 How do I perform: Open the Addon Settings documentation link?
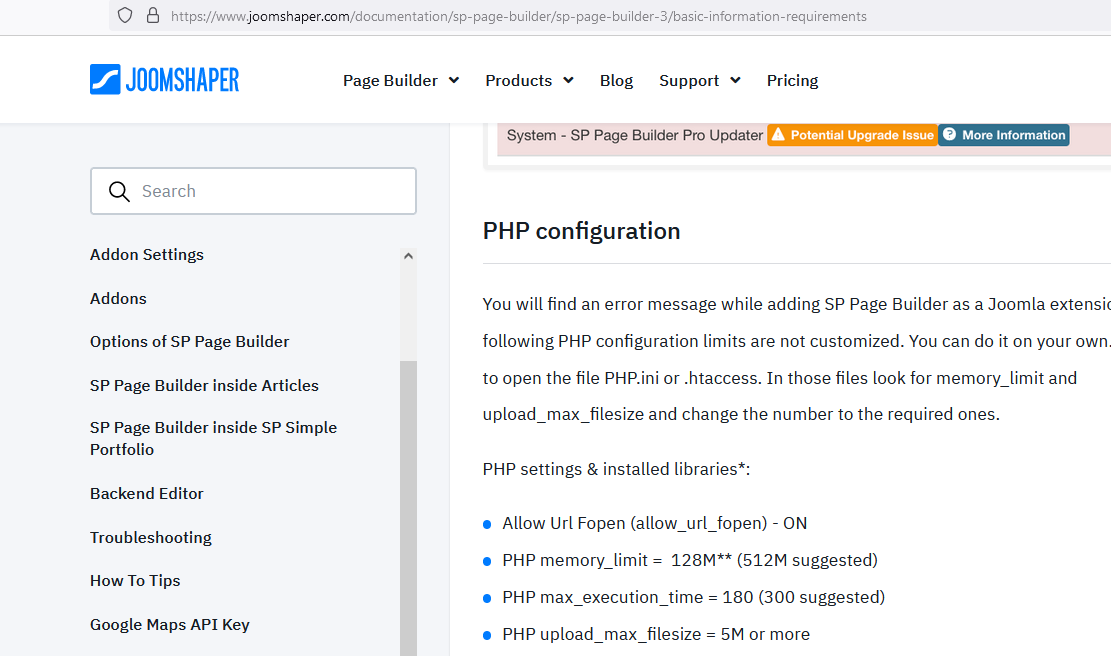point(147,255)
